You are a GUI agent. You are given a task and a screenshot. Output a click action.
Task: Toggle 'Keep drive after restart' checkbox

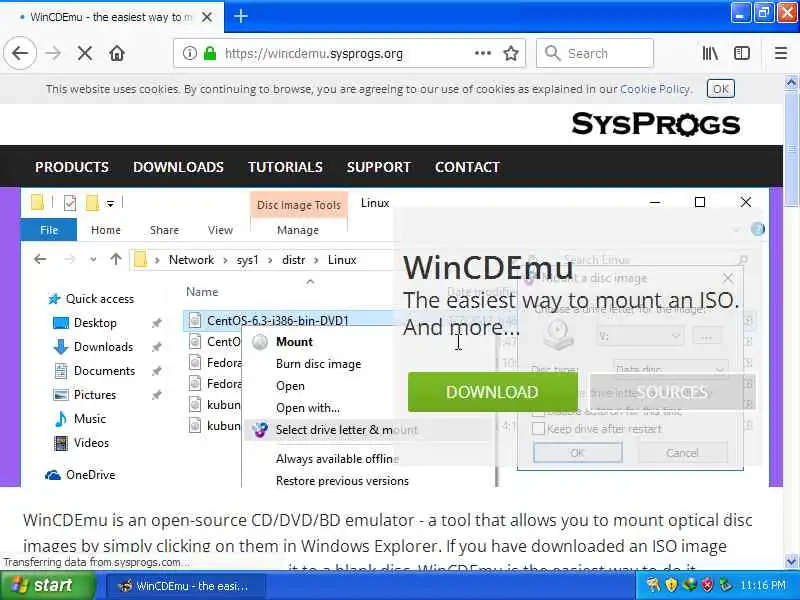coord(538,429)
